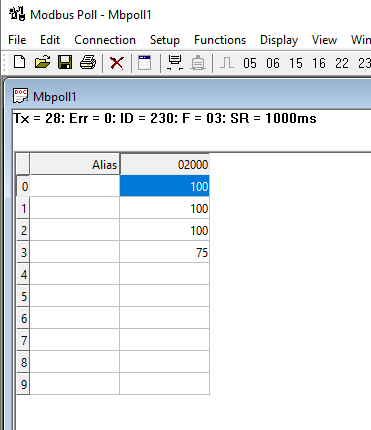Open the window definition toolbar icon
Screen dimensions: 371x430
pyautogui.click(x=145, y=62)
